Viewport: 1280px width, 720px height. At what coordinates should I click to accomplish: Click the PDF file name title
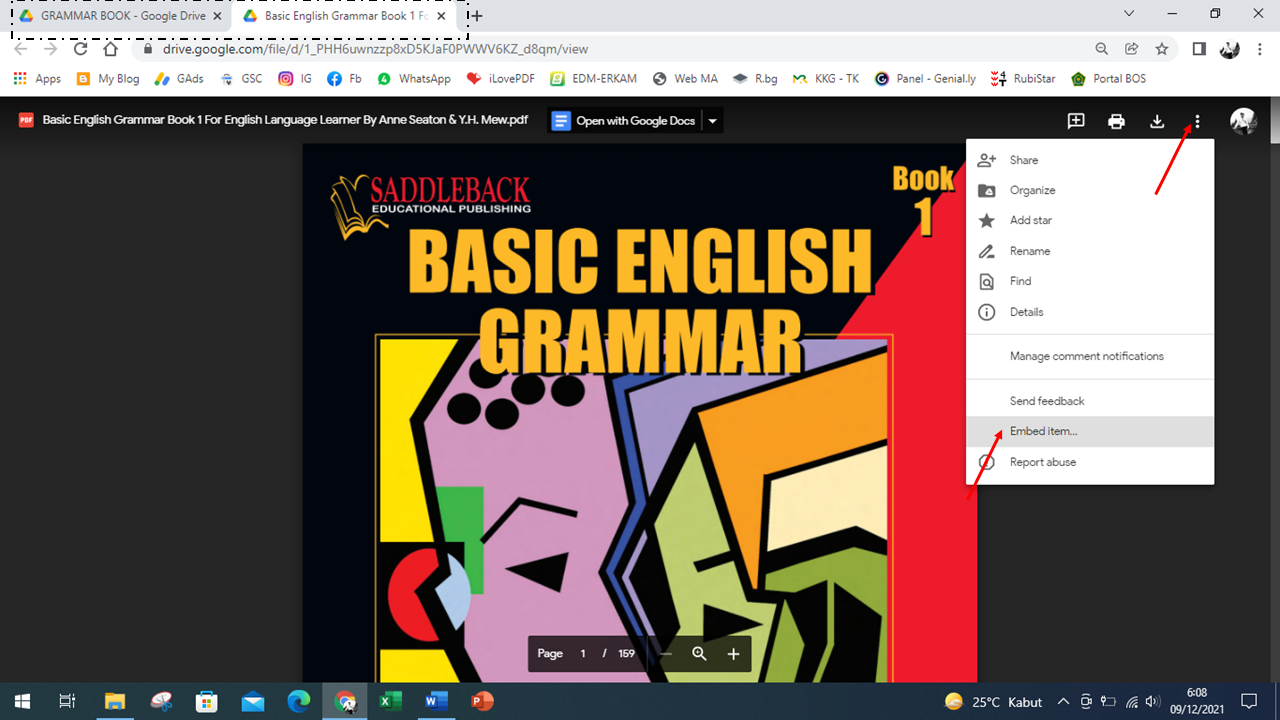pos(285,120)
